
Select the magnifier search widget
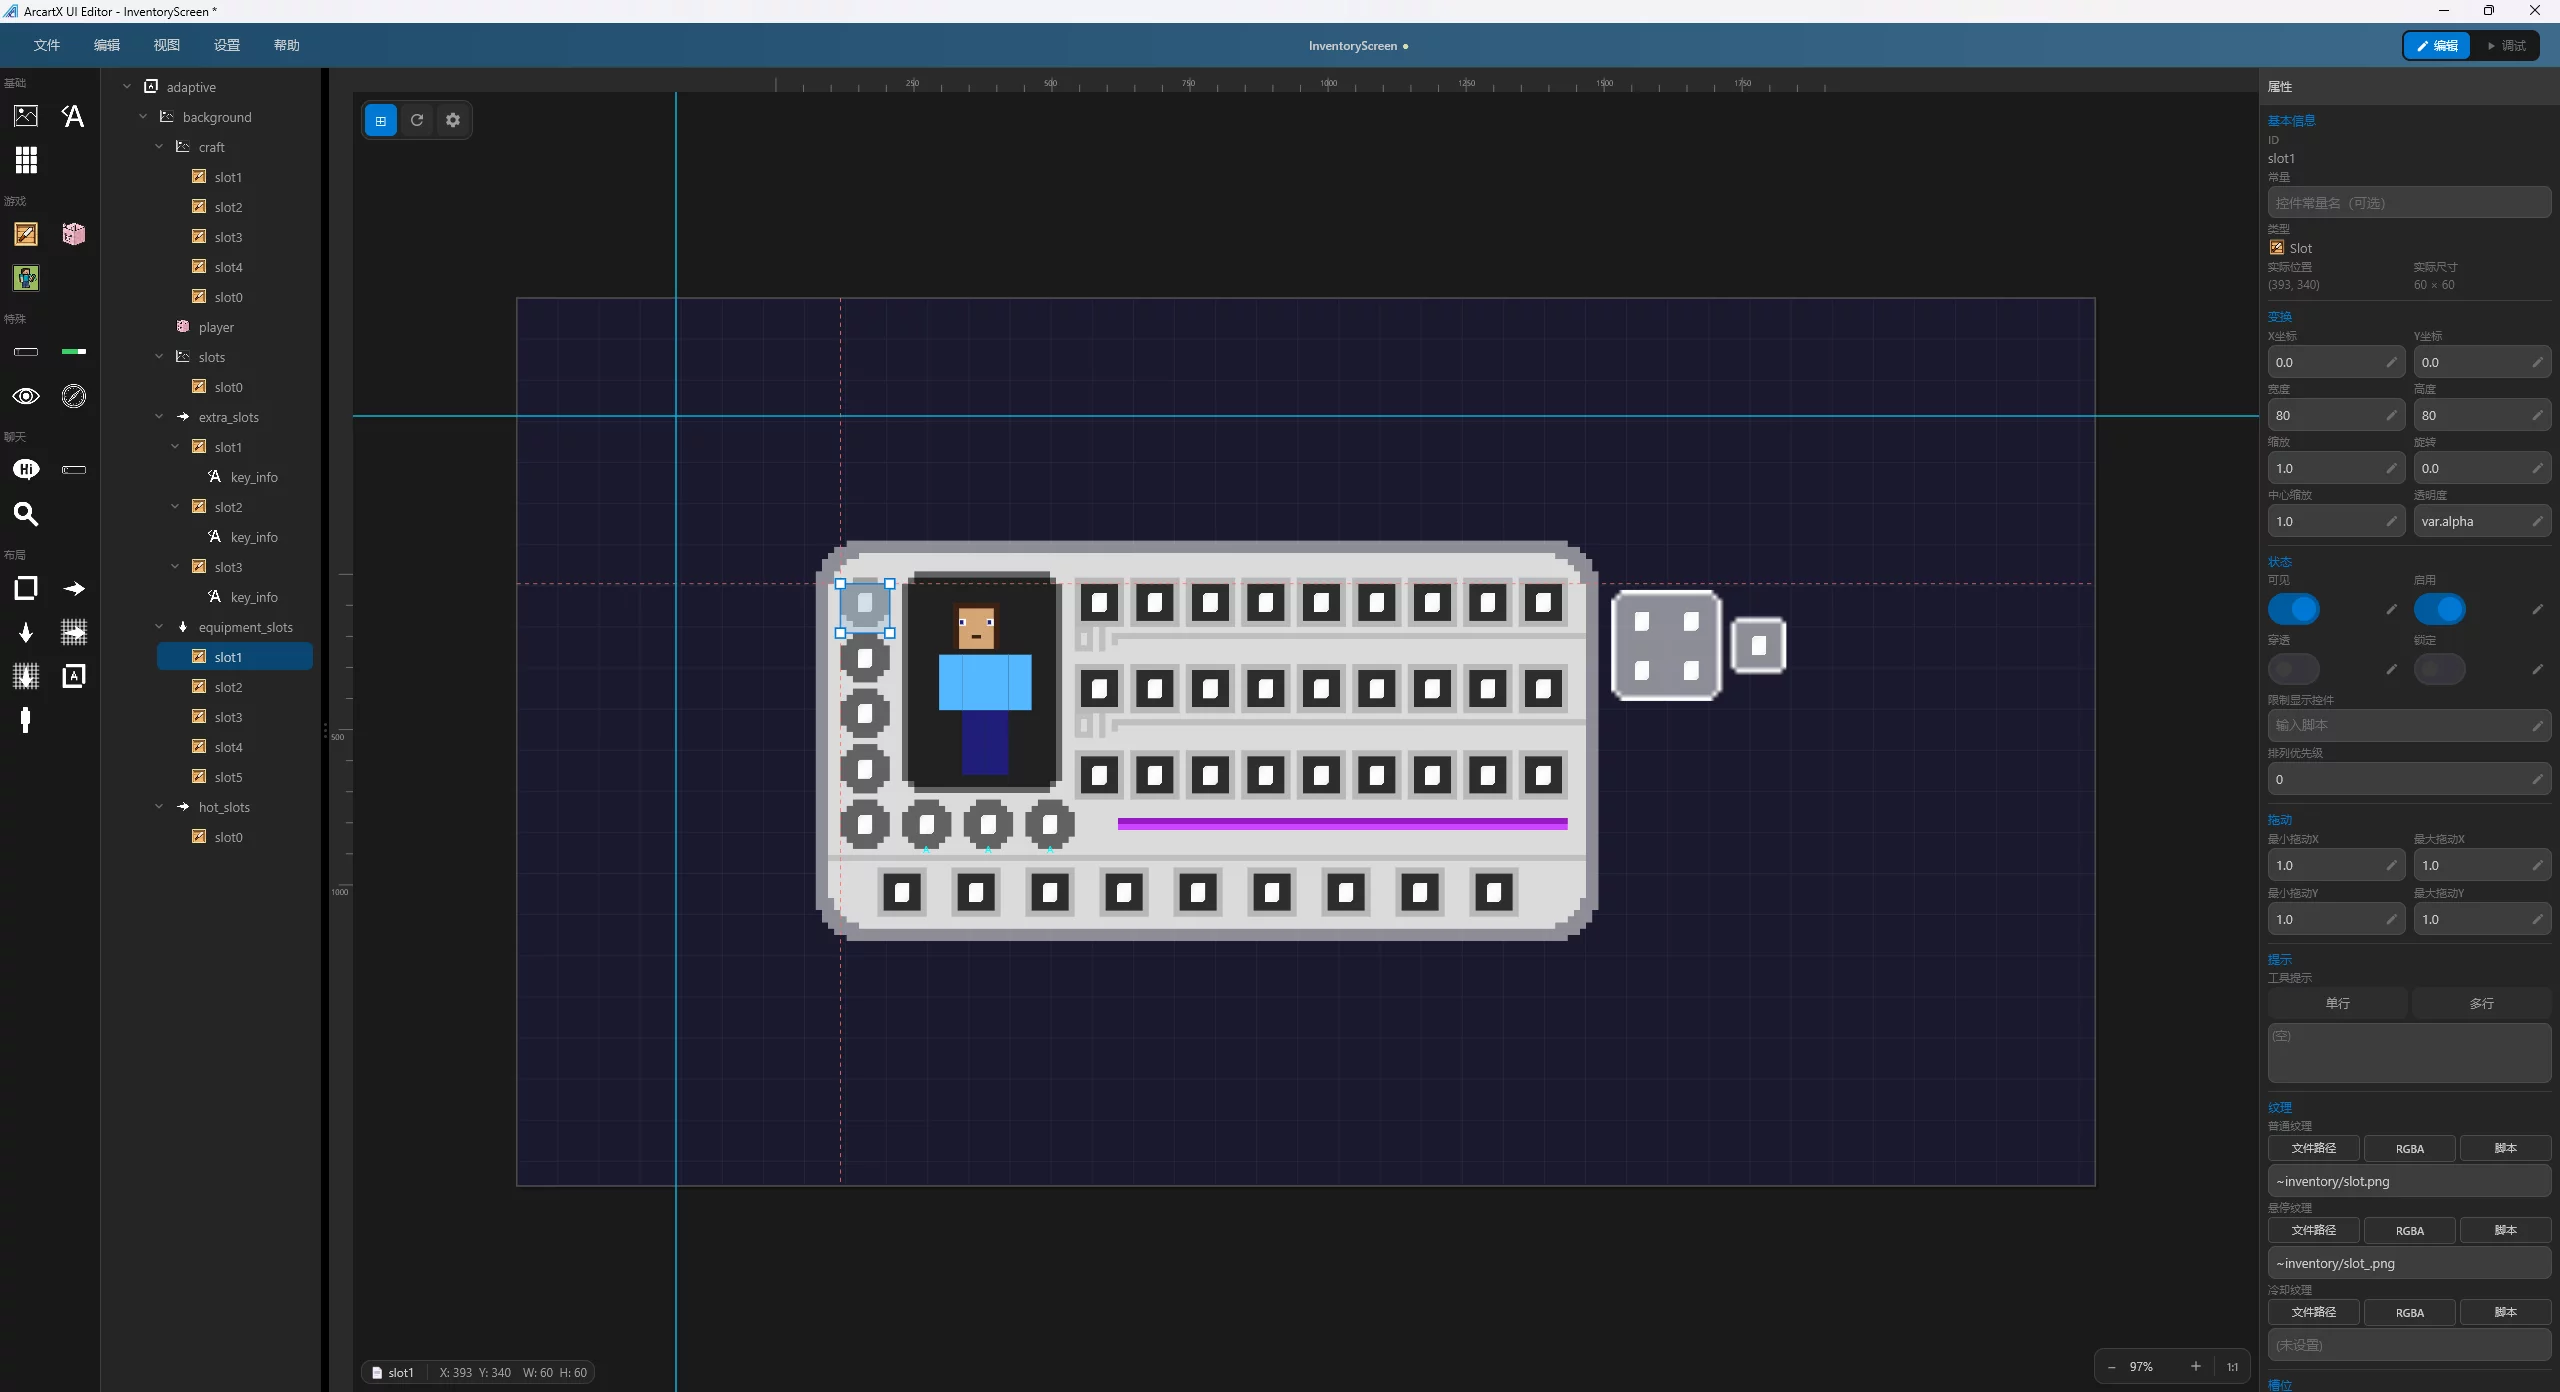(x=26, y=514)
